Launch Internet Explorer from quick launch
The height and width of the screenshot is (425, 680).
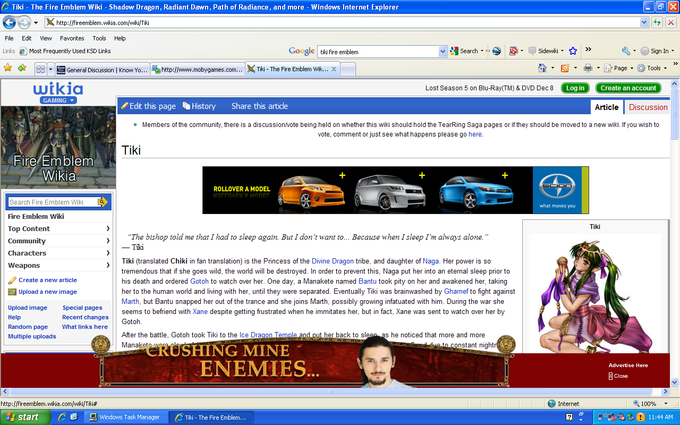(x=62, y=417)
